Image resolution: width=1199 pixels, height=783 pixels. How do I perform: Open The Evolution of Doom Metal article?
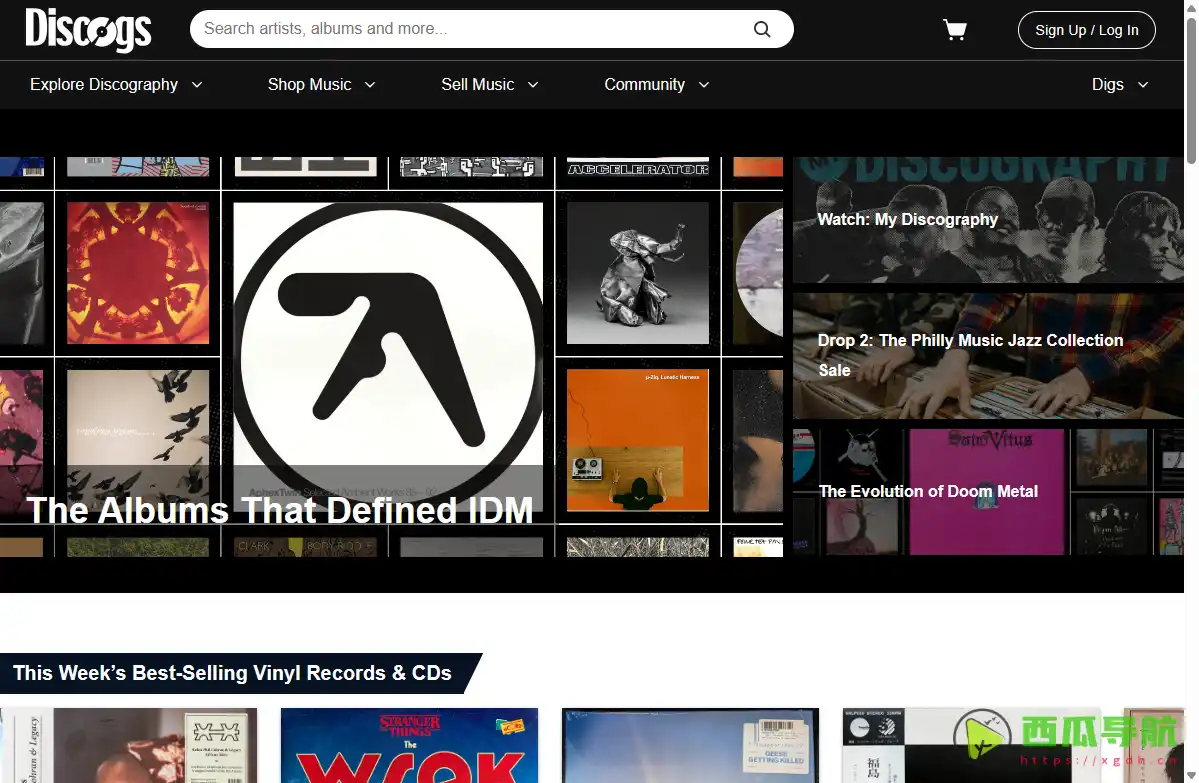(x=928, y=491)
